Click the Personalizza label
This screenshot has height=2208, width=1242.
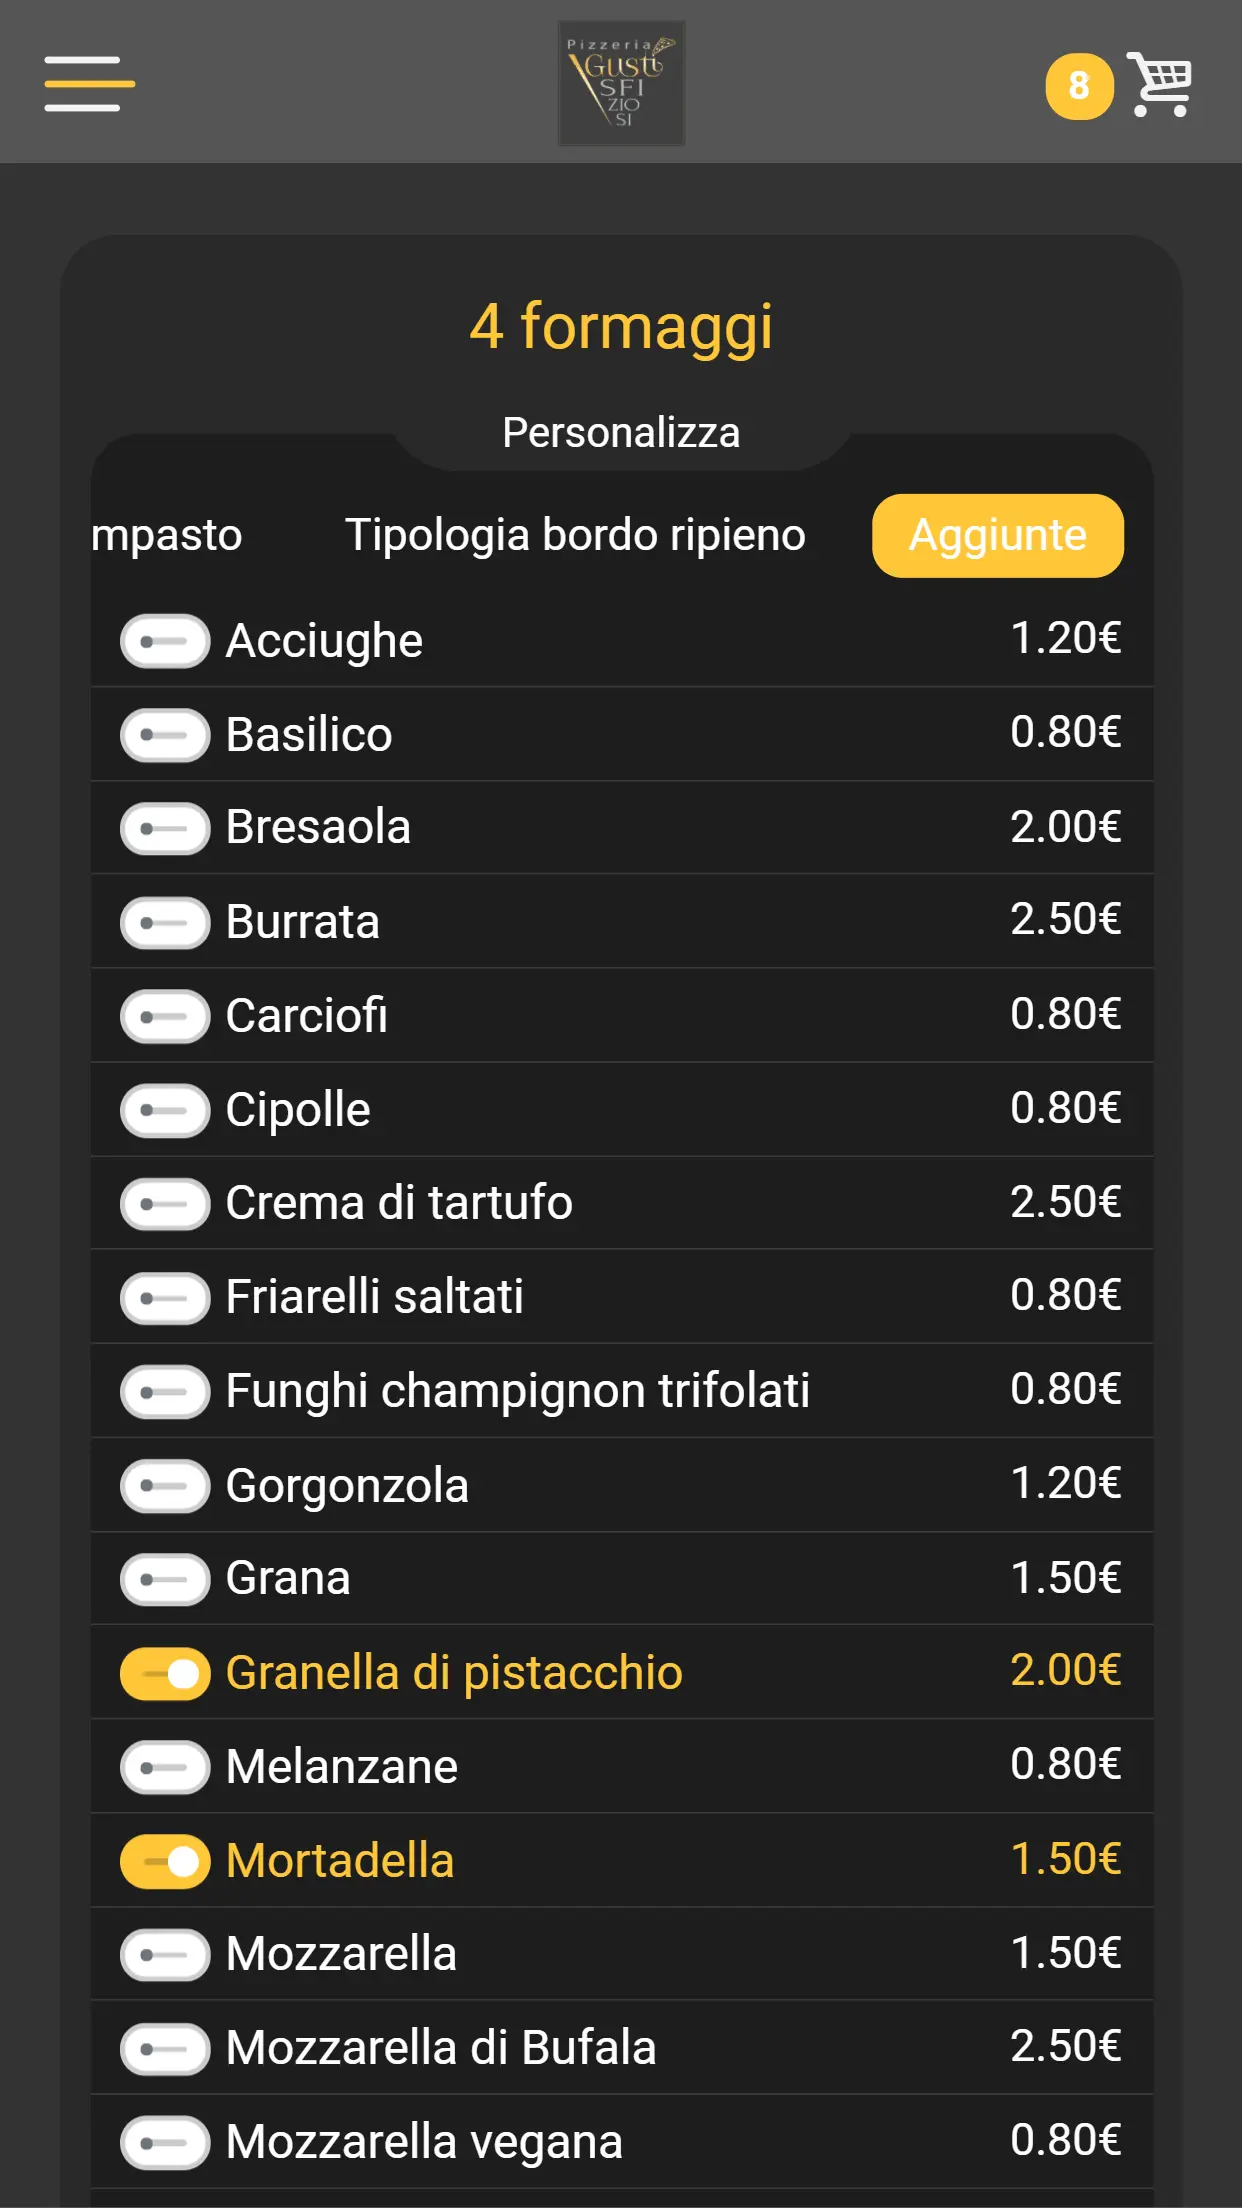[621, 433]
